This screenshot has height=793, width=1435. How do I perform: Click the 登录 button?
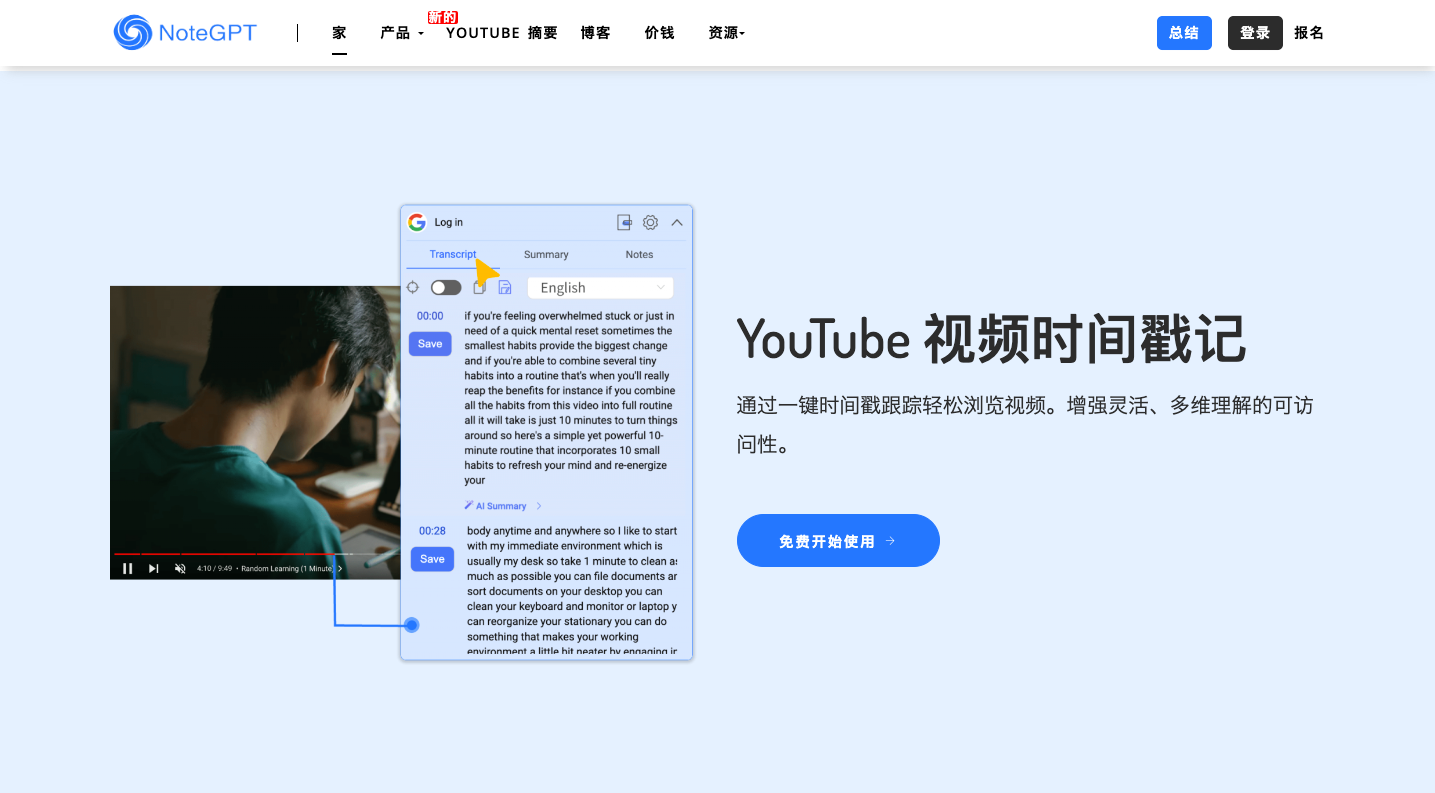coord(1255,33)
